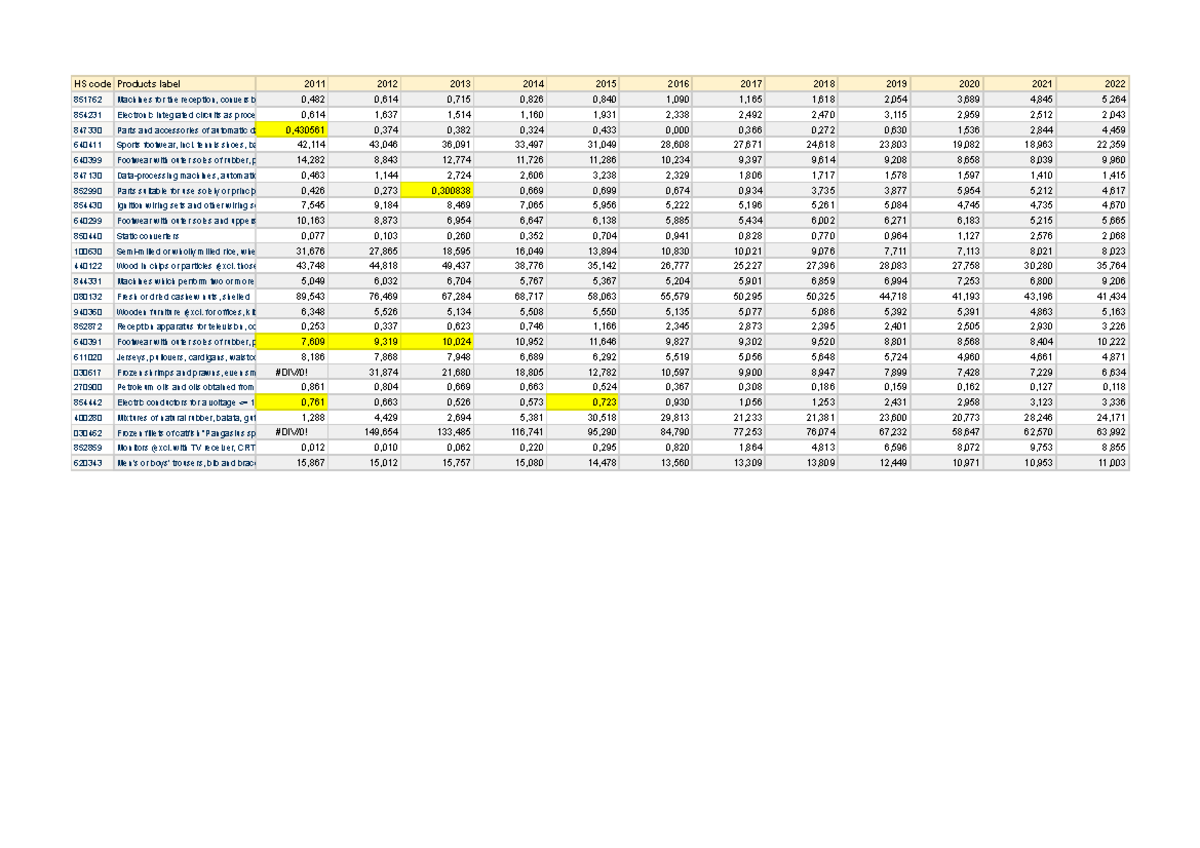This screenshot has width=1200, height=848.
Task: Click the 'Sports footwear' product label cell
Action: pyautogui.click(x=185, y=145)
